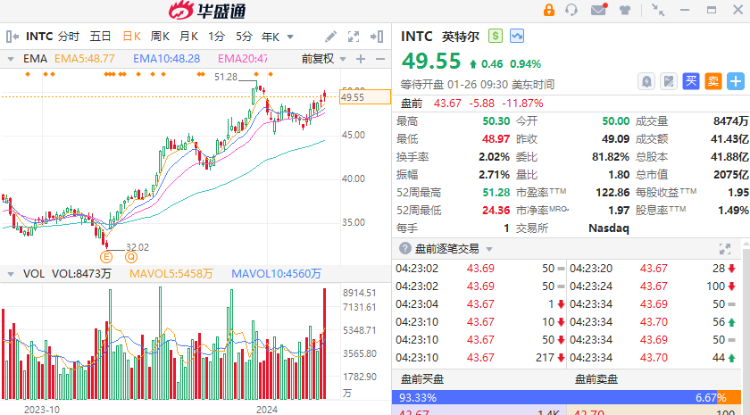Click the compact mode arrows icon
The height and width of the screenshot is (415, 750).
coord(658,10)
